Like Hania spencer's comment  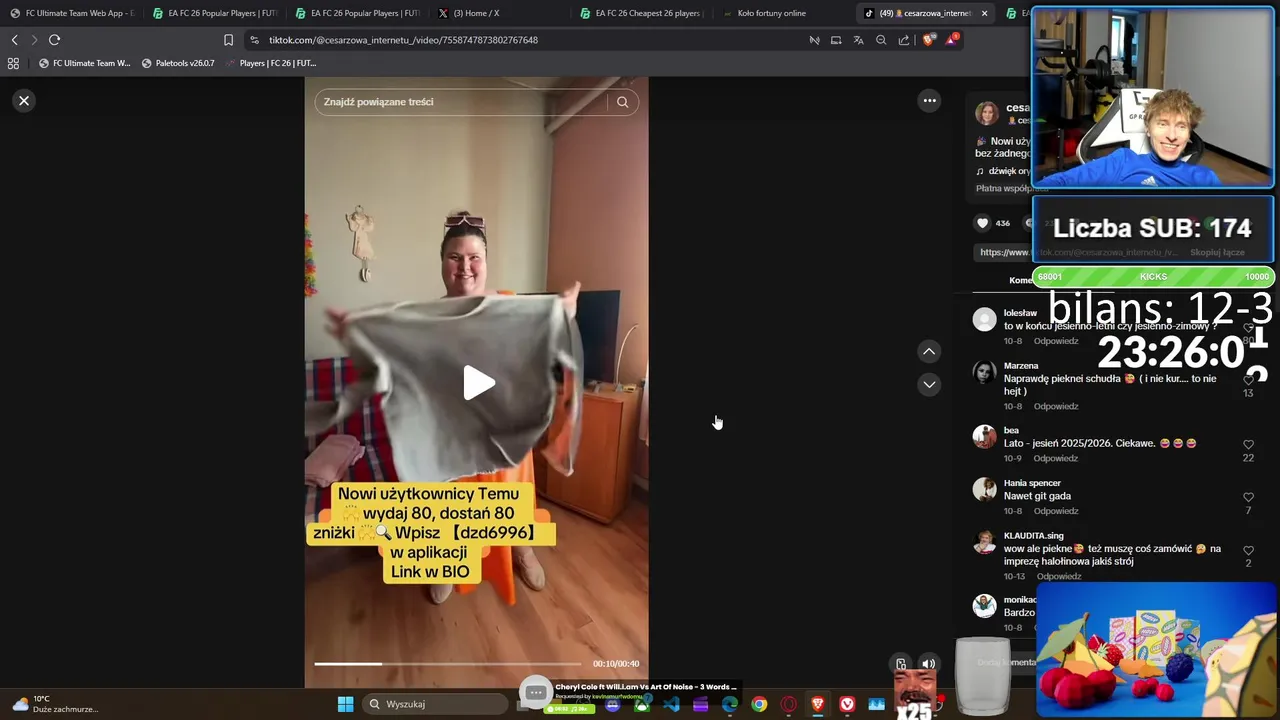tap(1248, 497)
